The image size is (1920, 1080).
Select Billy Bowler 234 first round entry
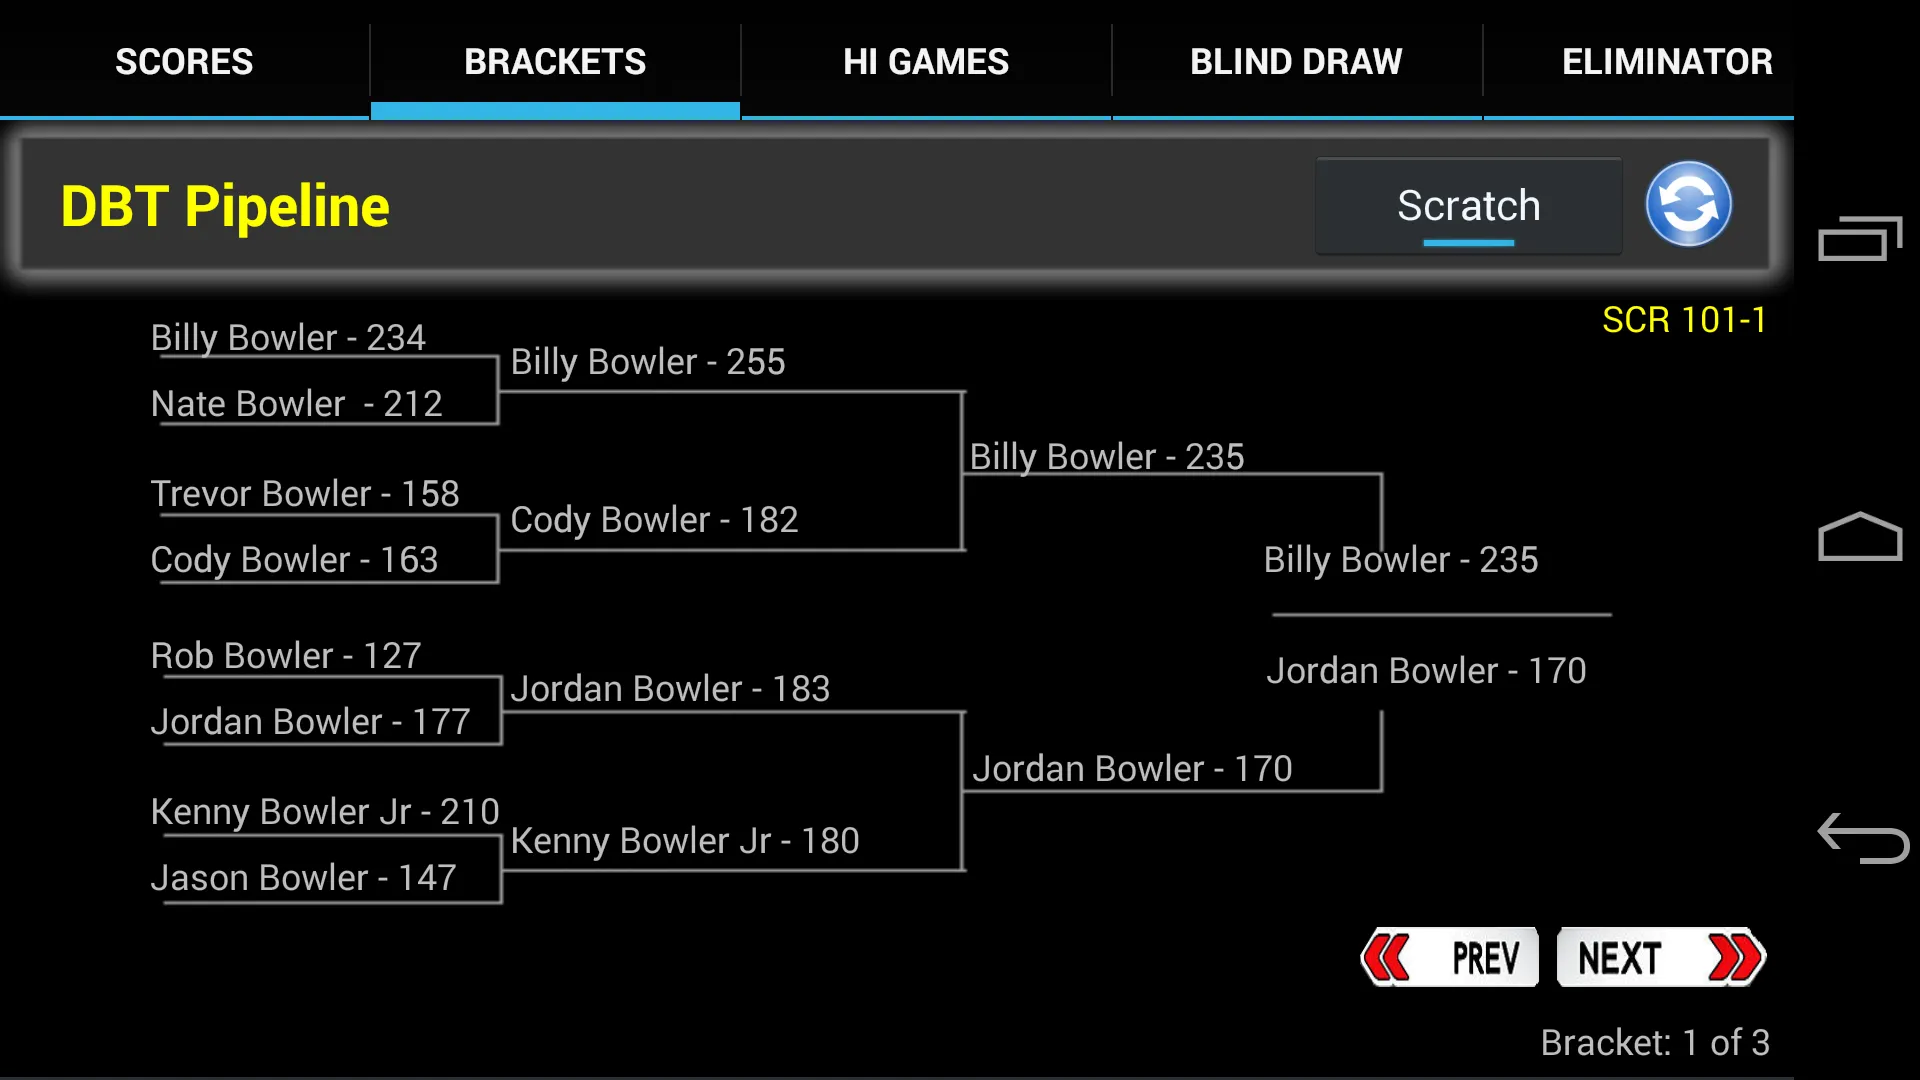[x=287, y=338]
